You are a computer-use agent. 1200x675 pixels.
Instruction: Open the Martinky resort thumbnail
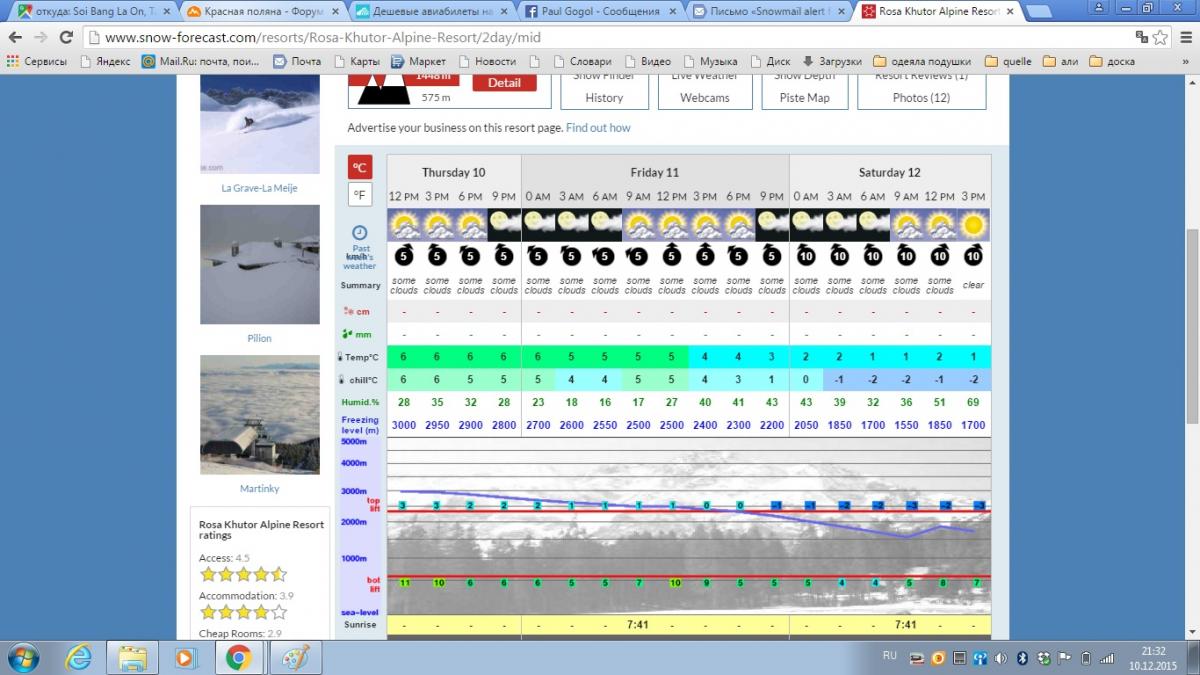(x=259, y=415)
